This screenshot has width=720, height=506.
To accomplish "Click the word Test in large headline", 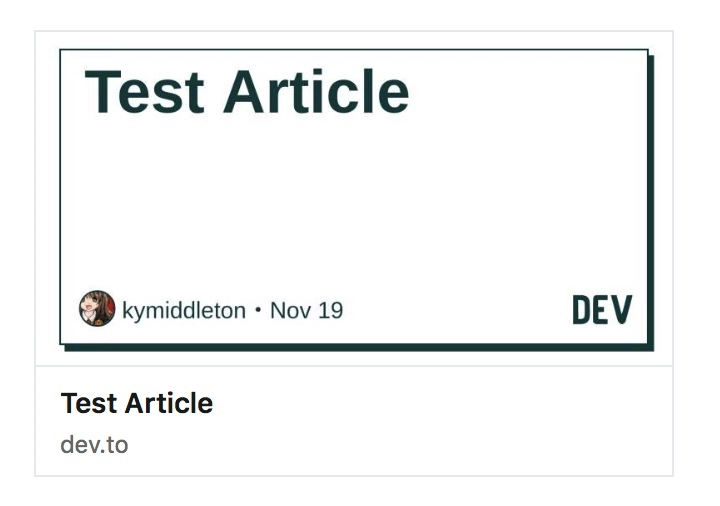I will pyautogui.click(x=145, y=92).
